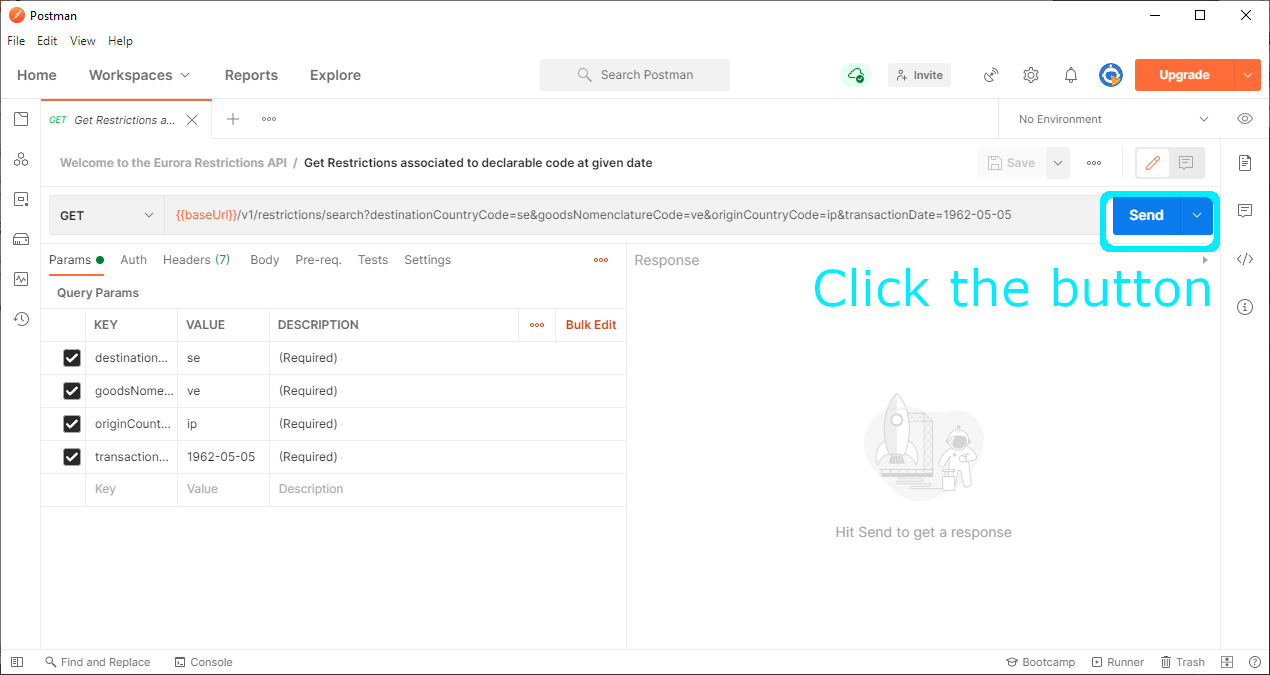Open the View menu
The image size is (1270, 675).
(x=83, y=41)
